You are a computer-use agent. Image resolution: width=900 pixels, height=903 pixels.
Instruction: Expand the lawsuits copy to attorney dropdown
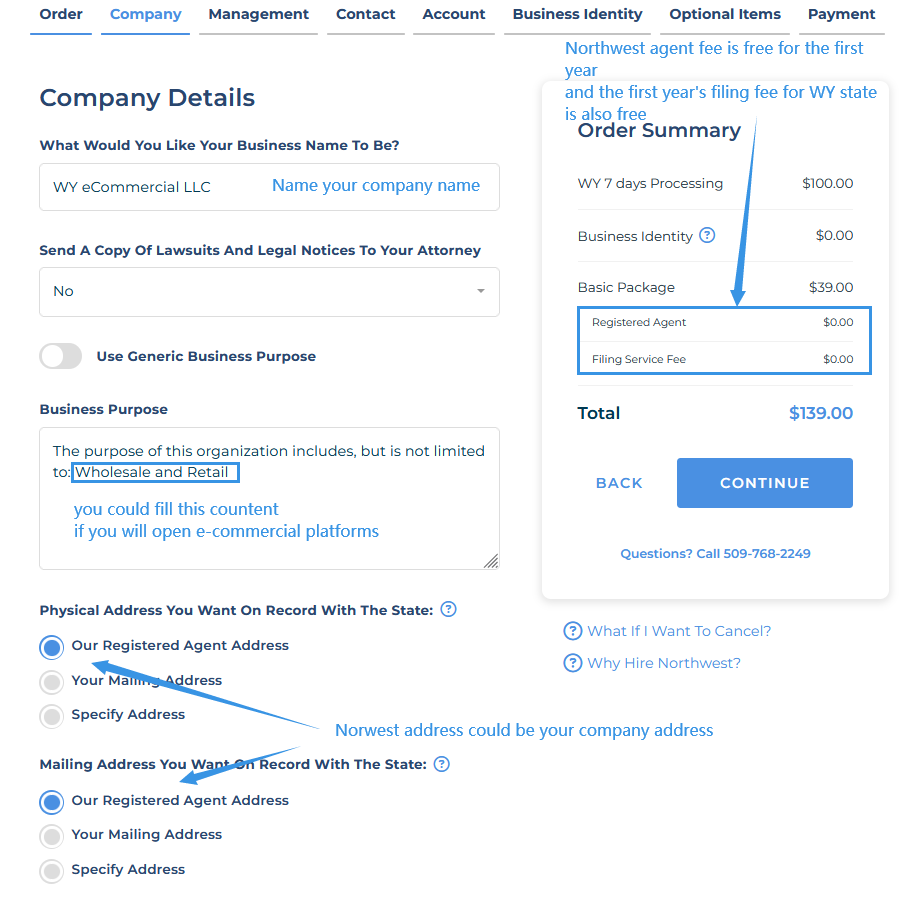[269, 291]
